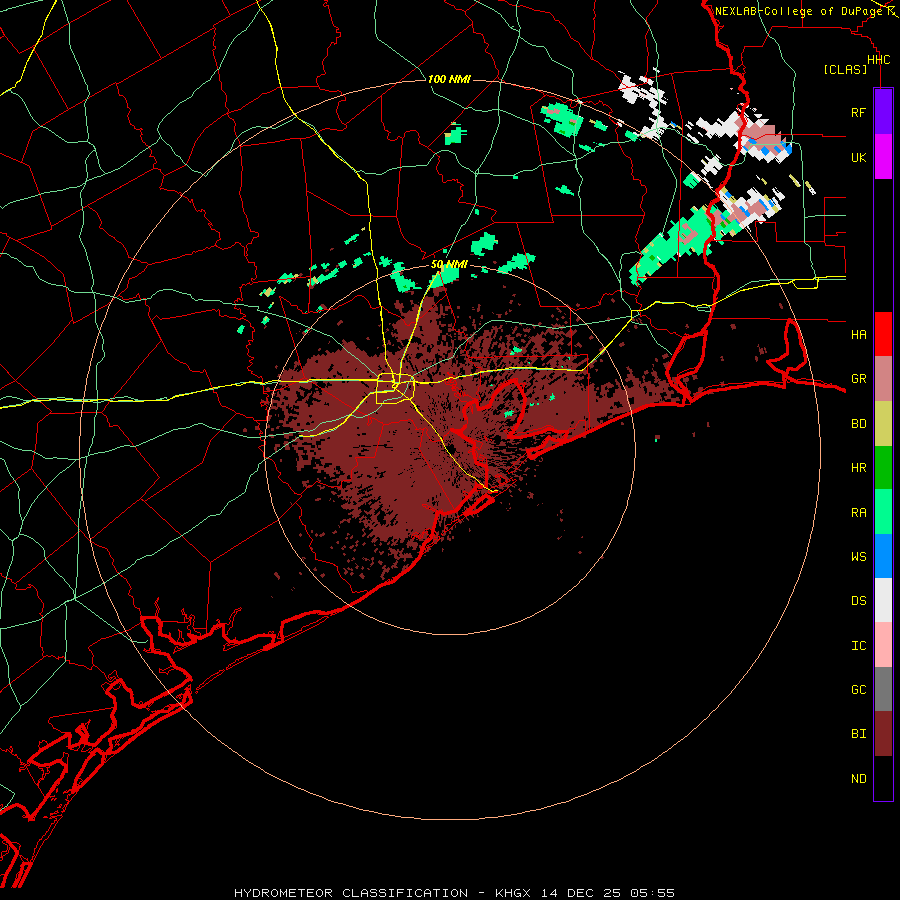Click the white DS dry snow swatch

click(883, 600)
